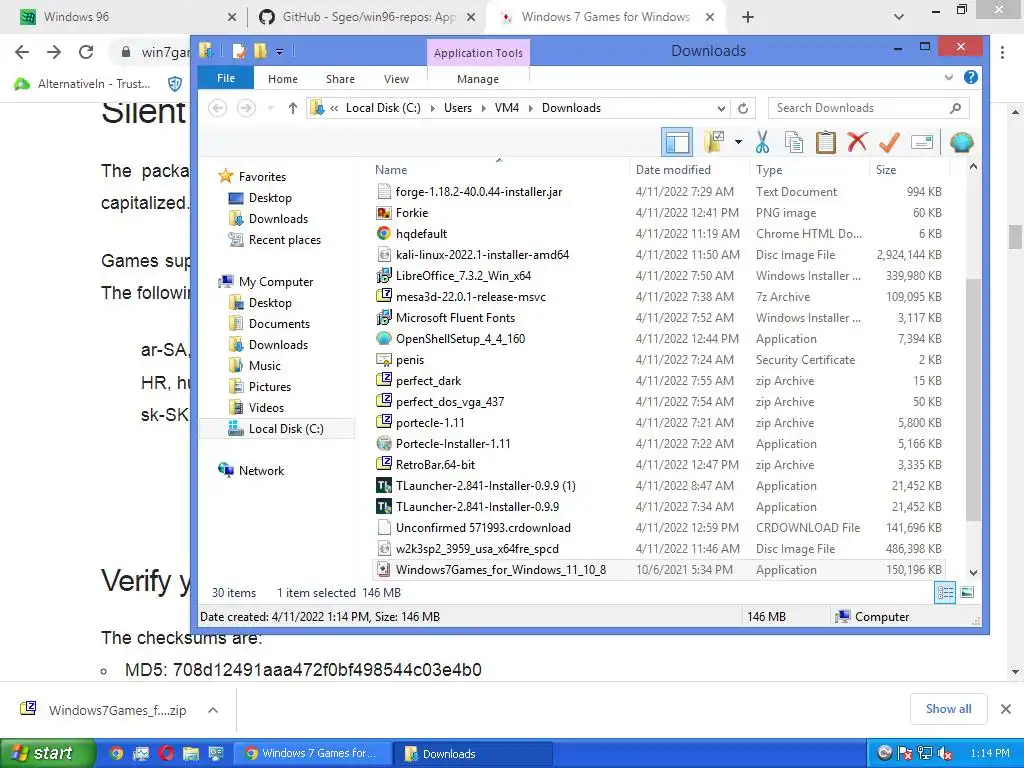Open the Manage ribbon tab

coord(477,79)
